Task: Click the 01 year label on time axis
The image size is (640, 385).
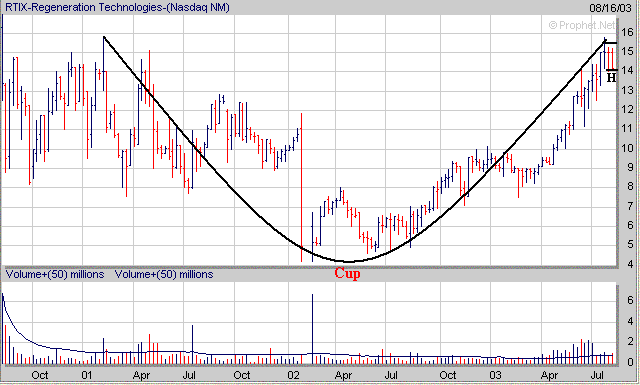Action: pyautogui.click(x=87, y=375)
